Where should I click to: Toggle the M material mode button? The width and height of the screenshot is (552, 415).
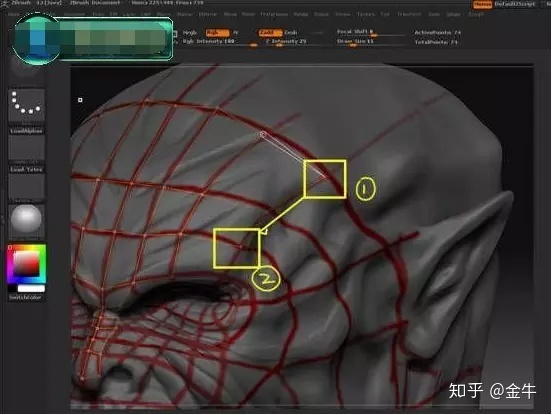pos(236,33)
